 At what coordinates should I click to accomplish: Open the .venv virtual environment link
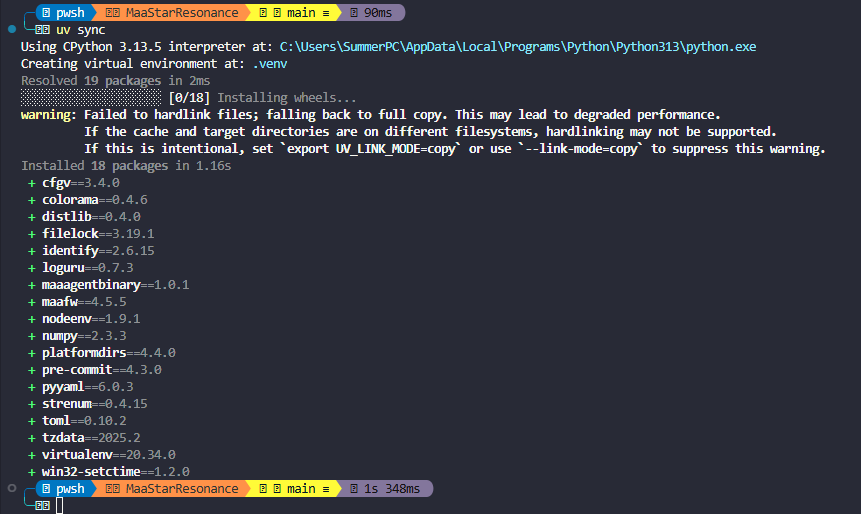pos(270,64)
